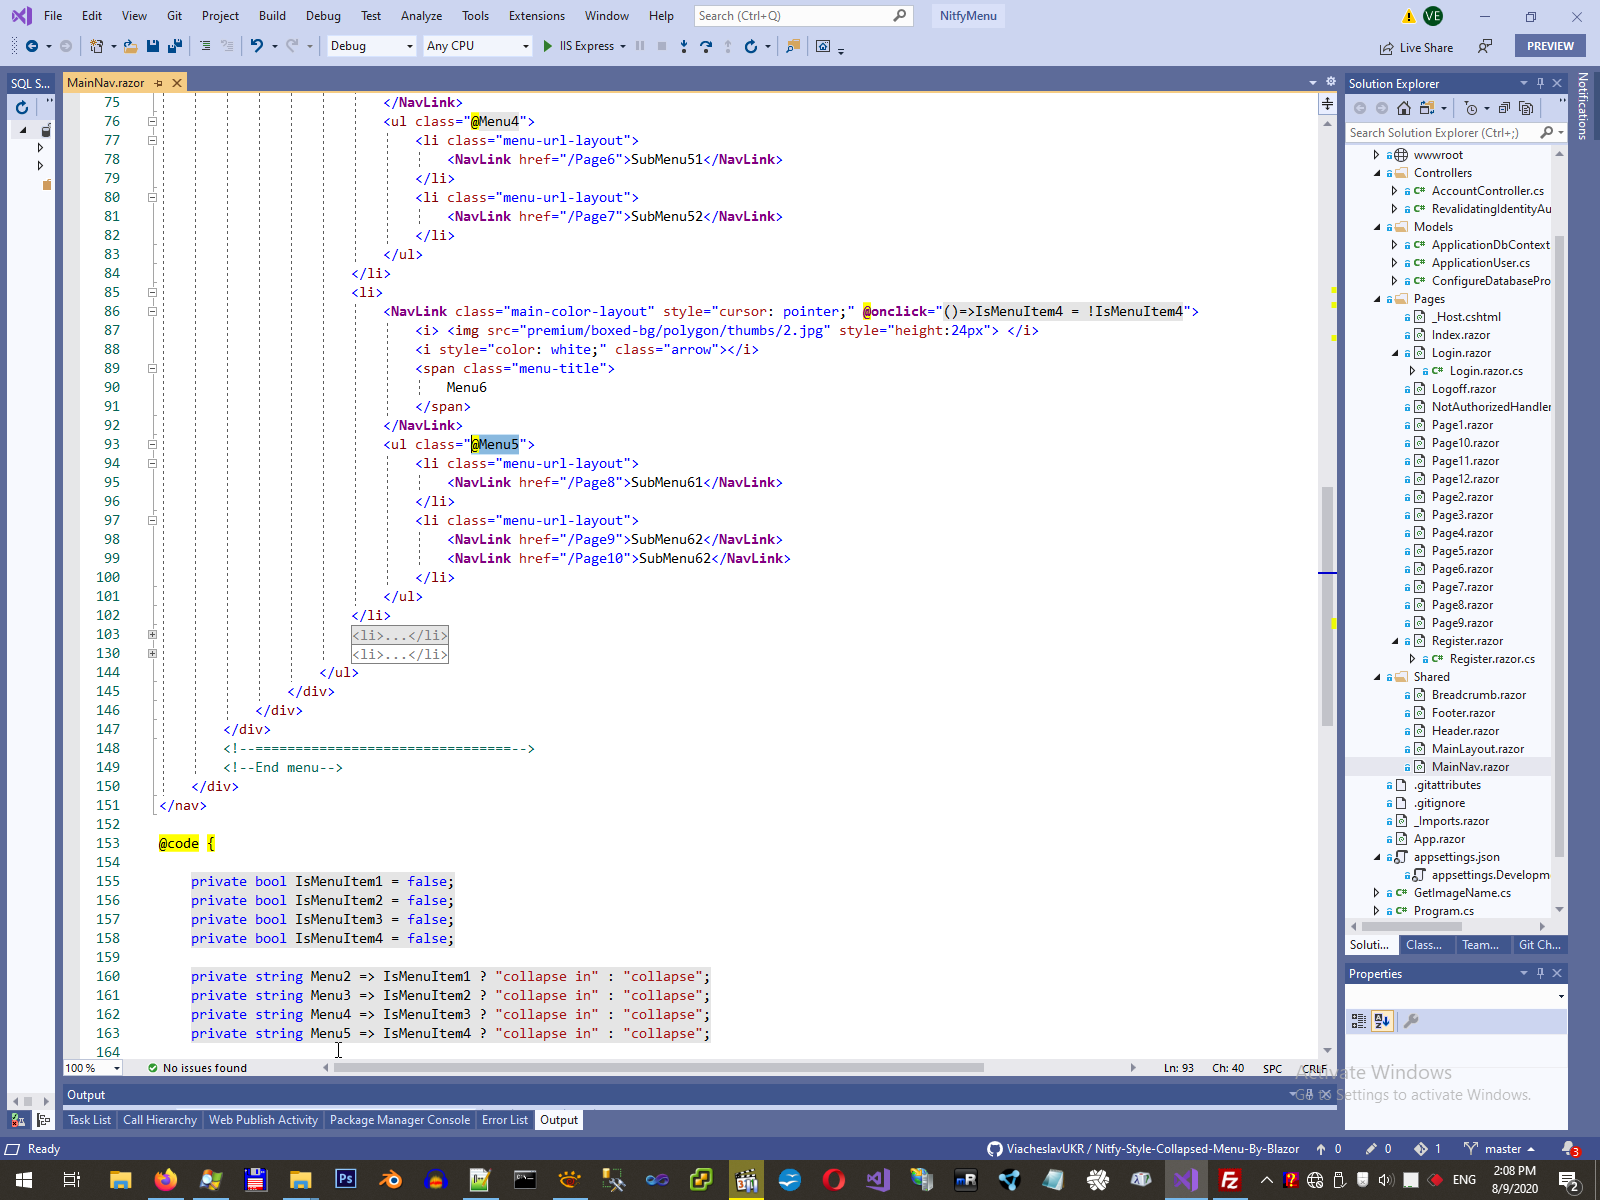
Task: Open the Any CPU platform dropdown
Action: (x=478, y=46)
